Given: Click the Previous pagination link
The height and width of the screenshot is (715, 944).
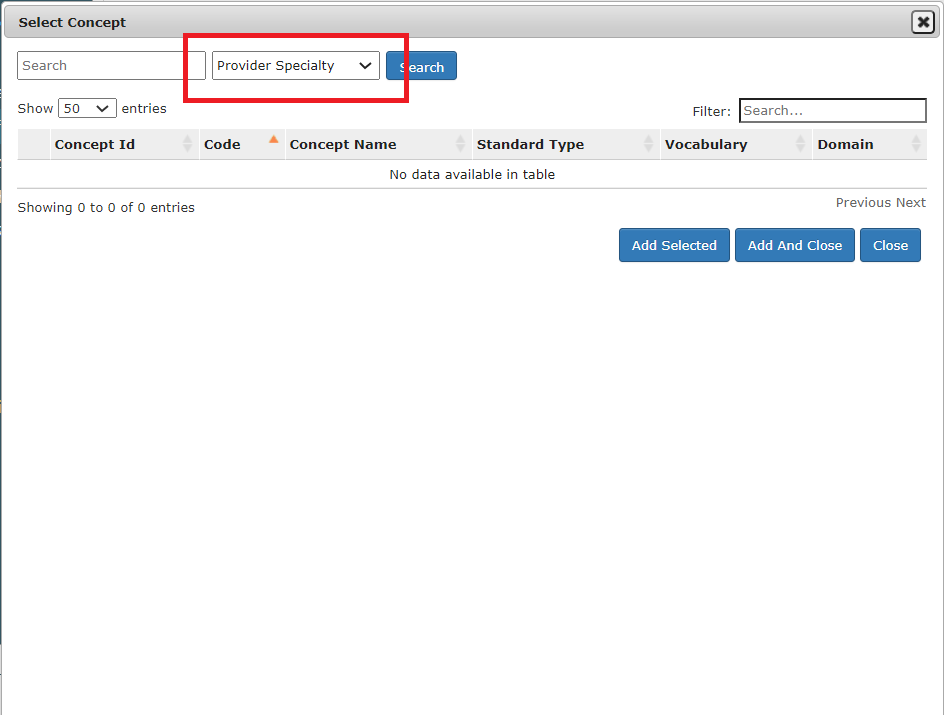Looking at the screenshot, I should coord(863,202).
